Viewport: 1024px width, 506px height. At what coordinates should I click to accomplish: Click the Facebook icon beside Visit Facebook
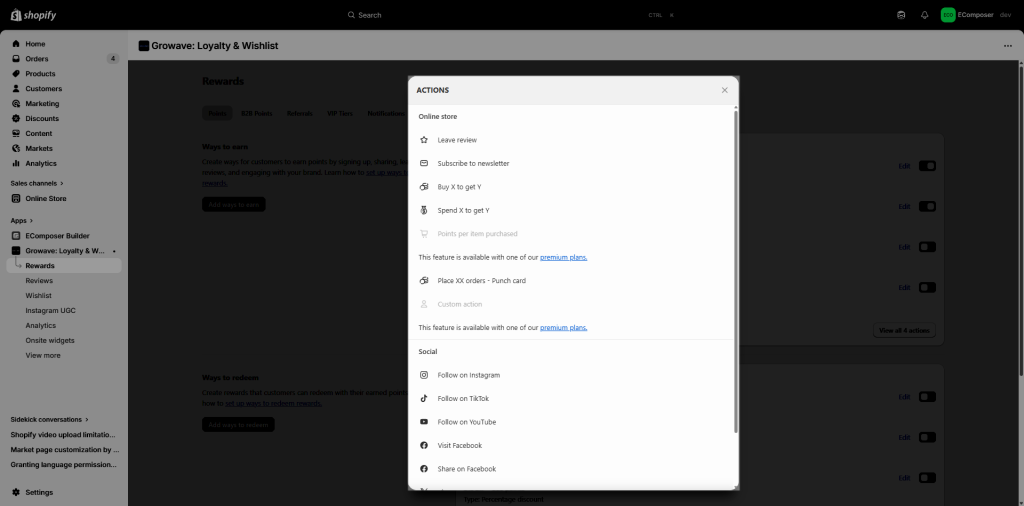click(x=424, y=445)
